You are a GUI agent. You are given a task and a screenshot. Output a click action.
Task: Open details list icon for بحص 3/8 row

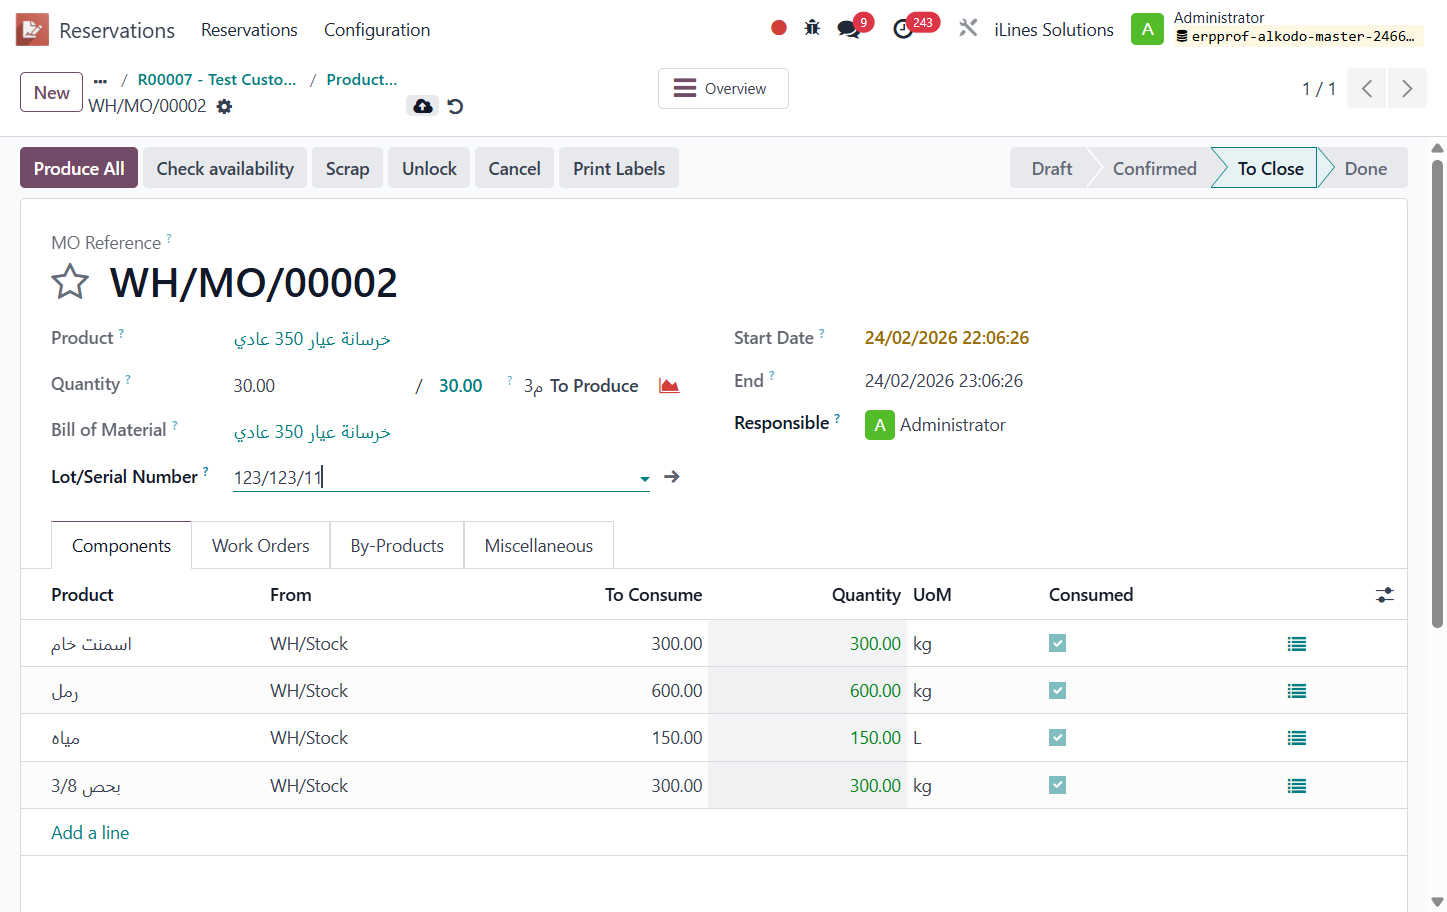pos(1297,786)
